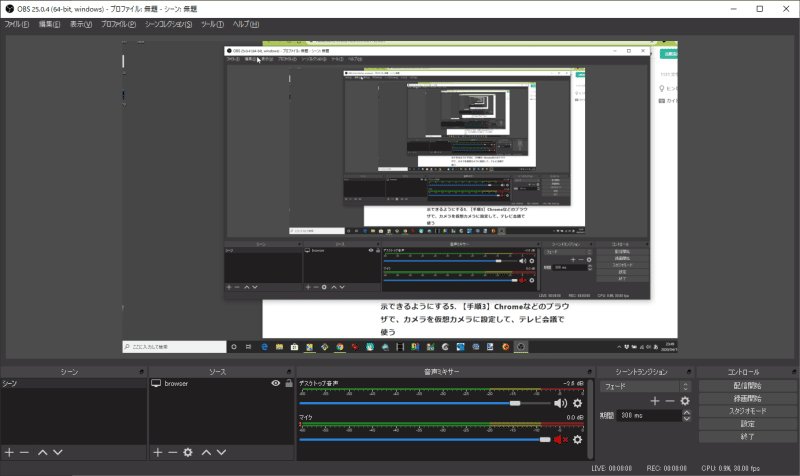Viewport: 800px width, 476px height.
Task: Open the ファイル(F) menu
Action: coord(16,24)
